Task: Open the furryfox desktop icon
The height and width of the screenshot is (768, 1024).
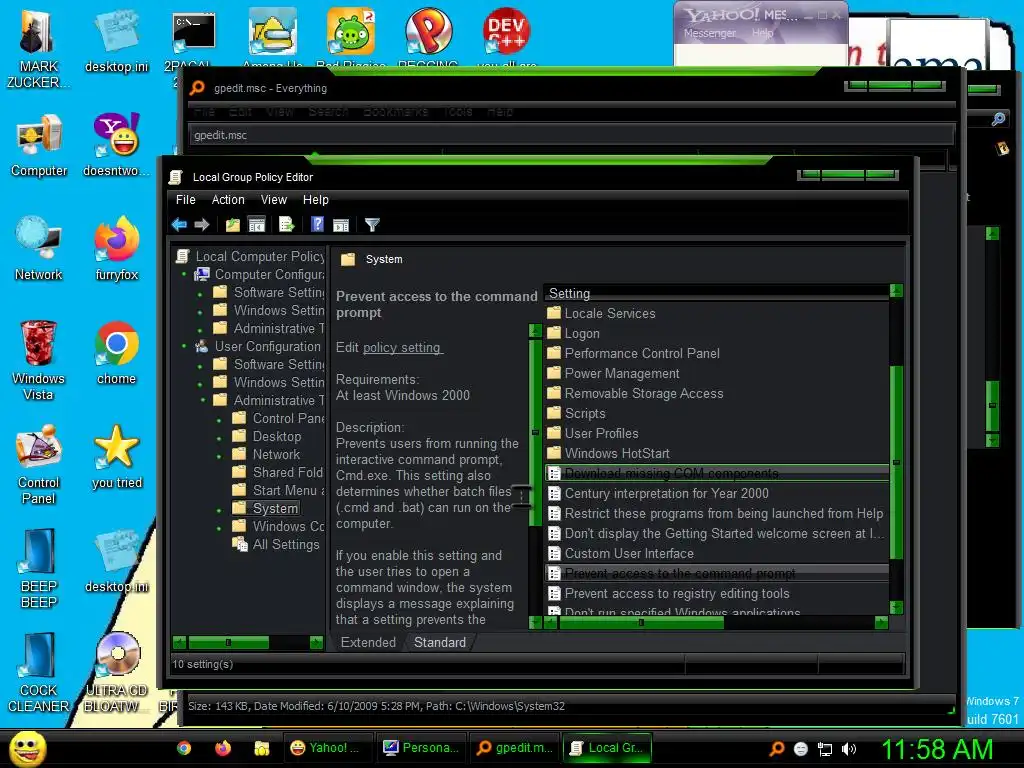Action: (117, 250)
